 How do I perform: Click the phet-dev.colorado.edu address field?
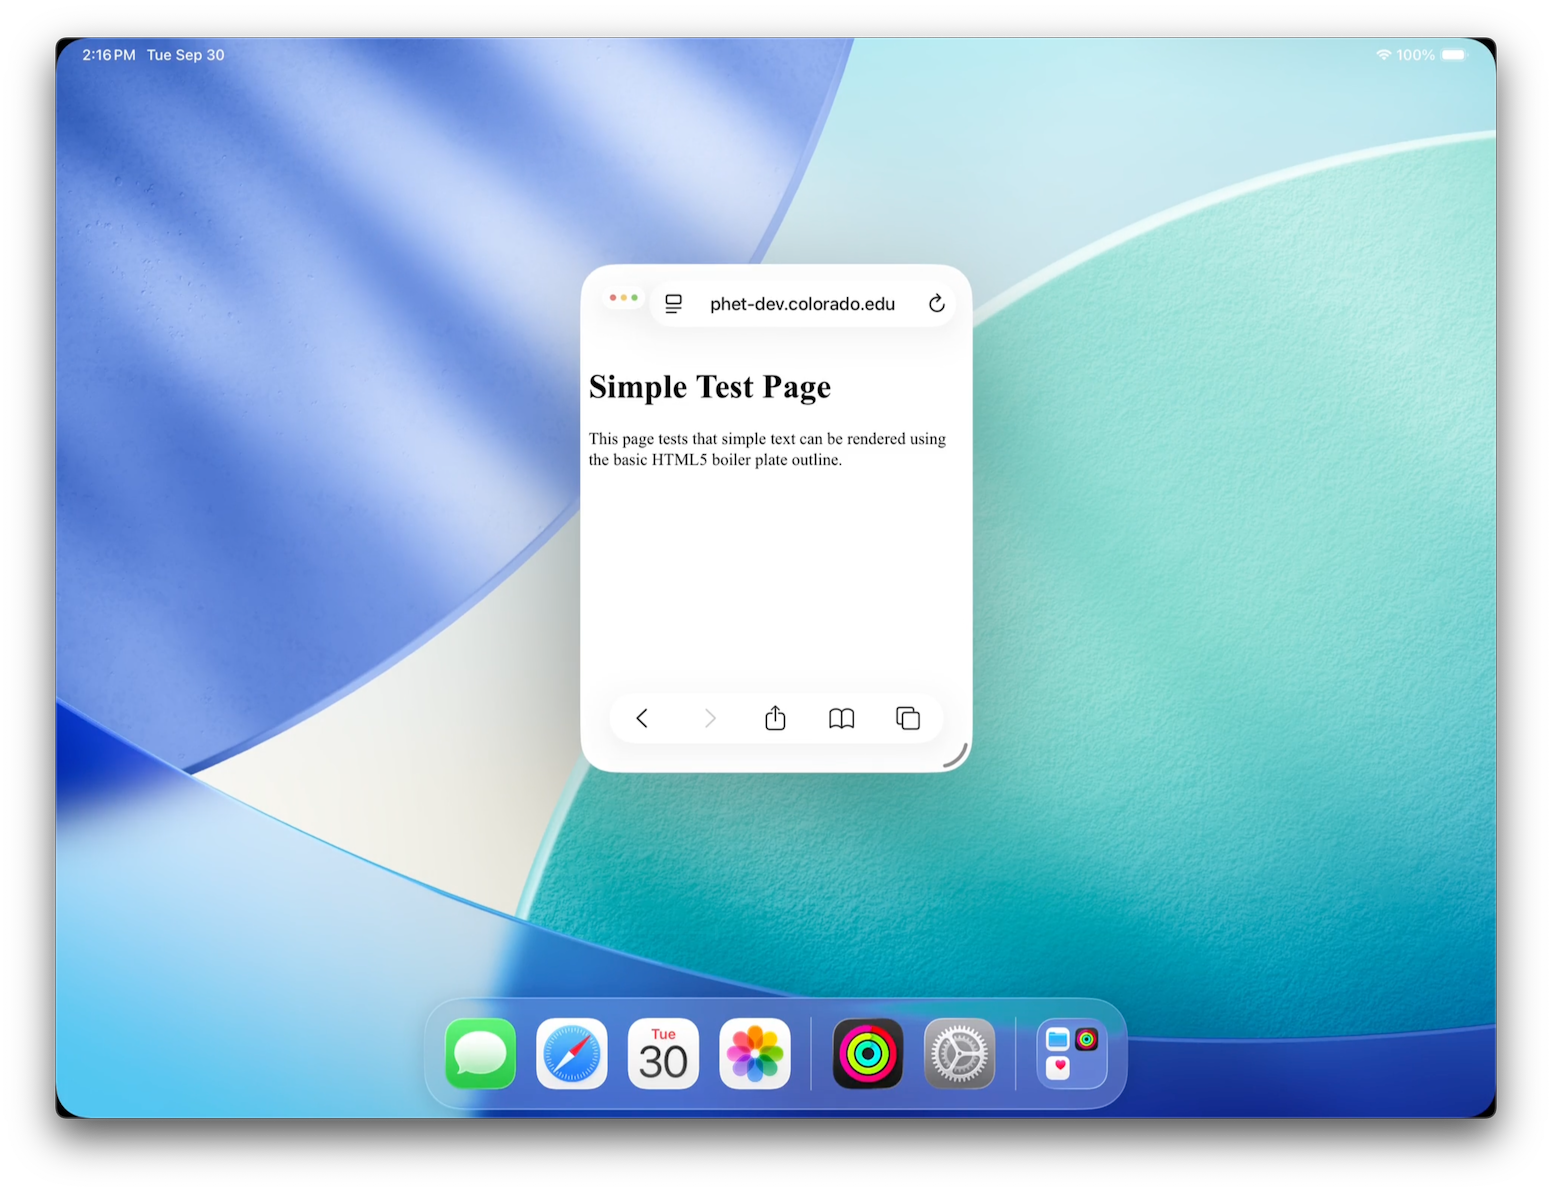point(802,304)
